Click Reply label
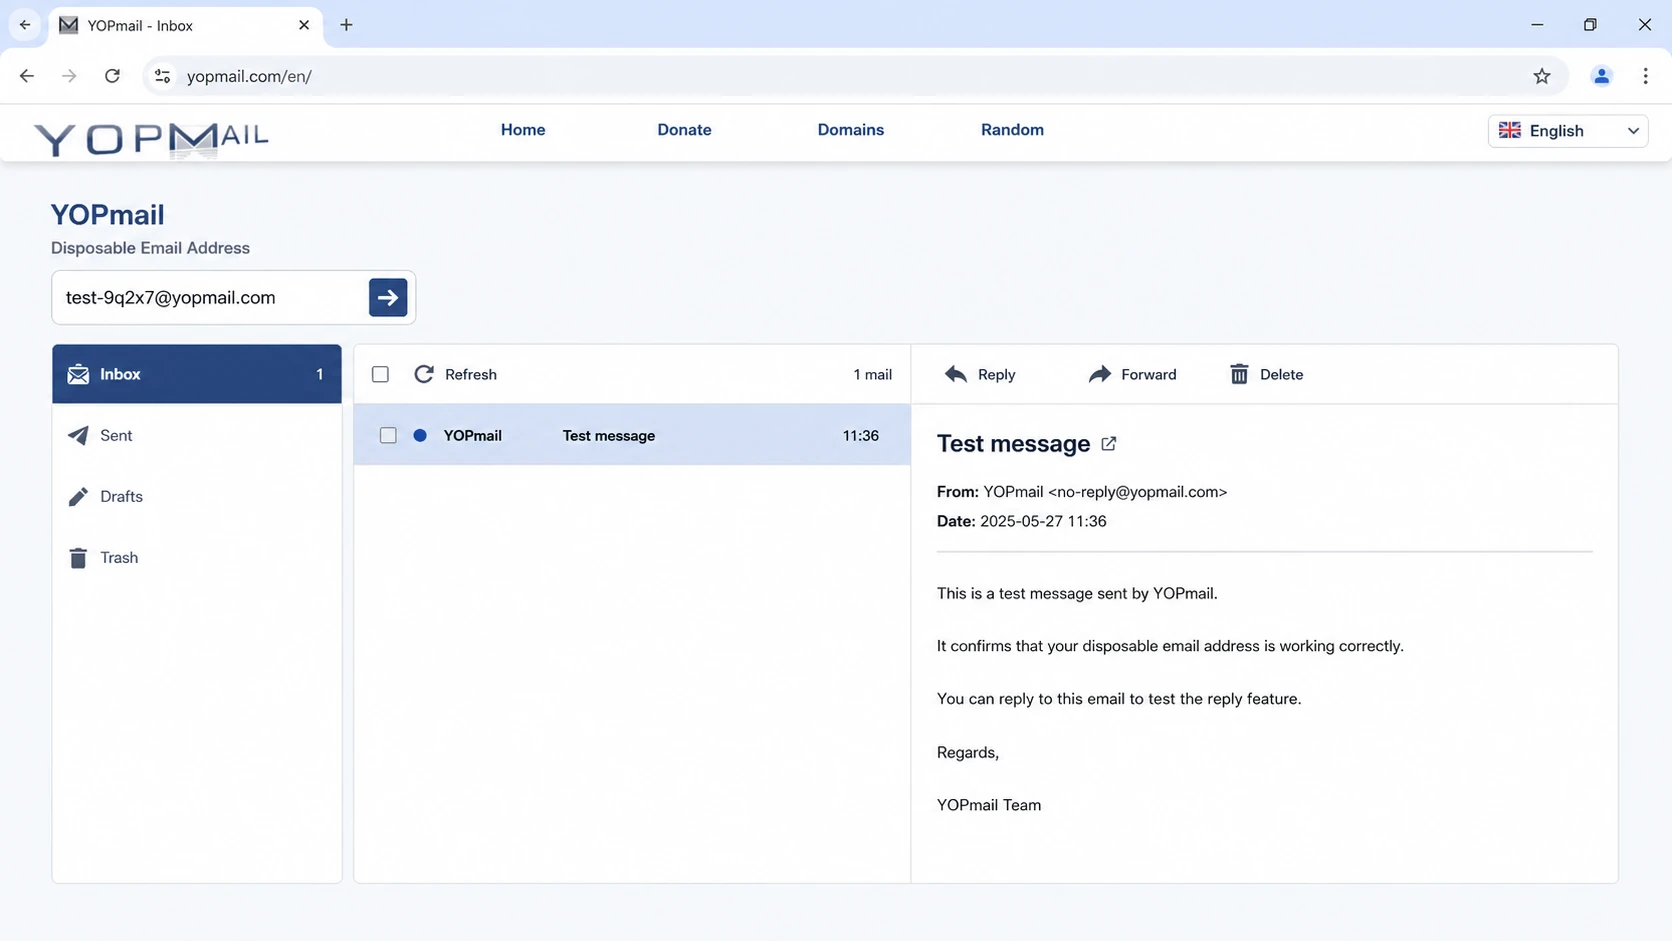 pyautogui.click(x=996, y=374)
